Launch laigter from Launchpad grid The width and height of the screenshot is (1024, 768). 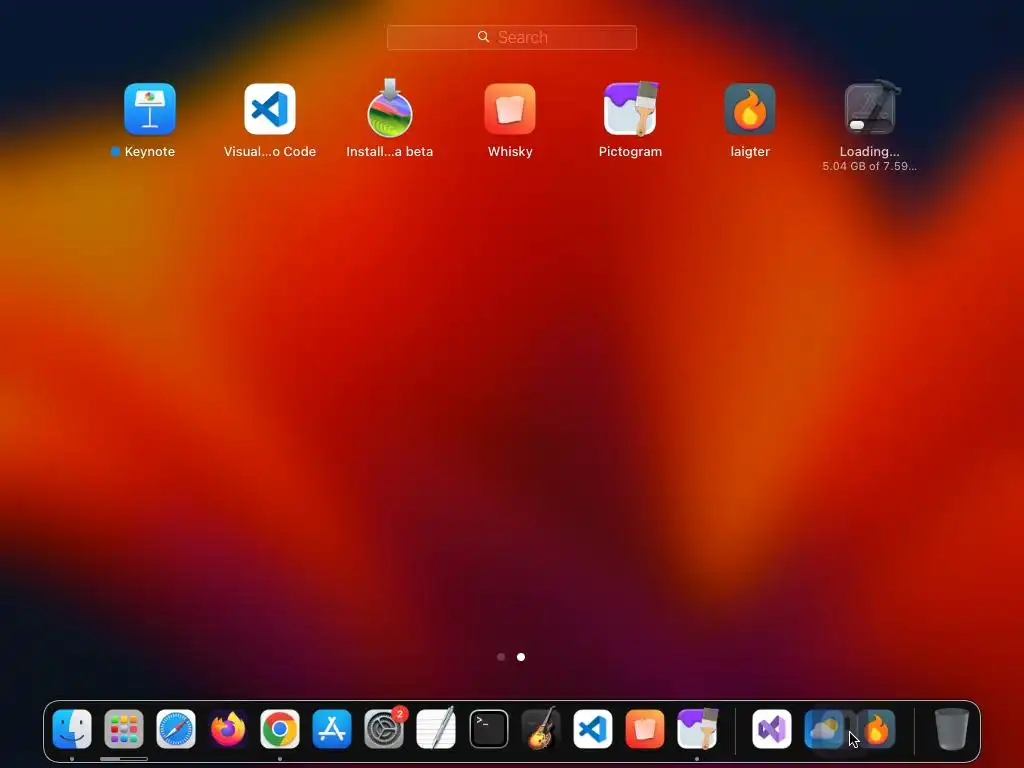point(750,108)
